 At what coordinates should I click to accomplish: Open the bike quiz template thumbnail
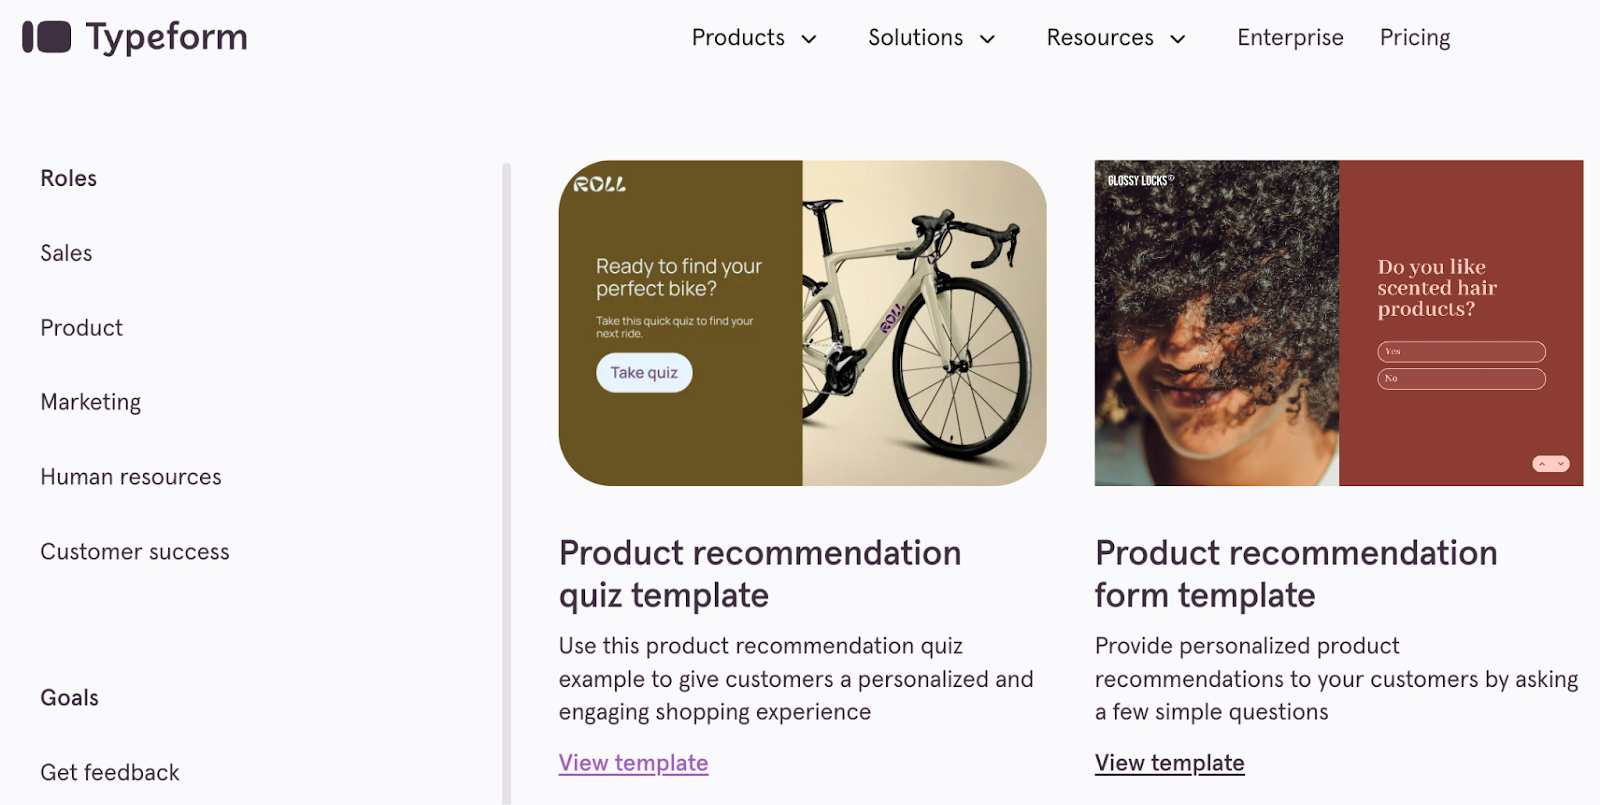802,323
